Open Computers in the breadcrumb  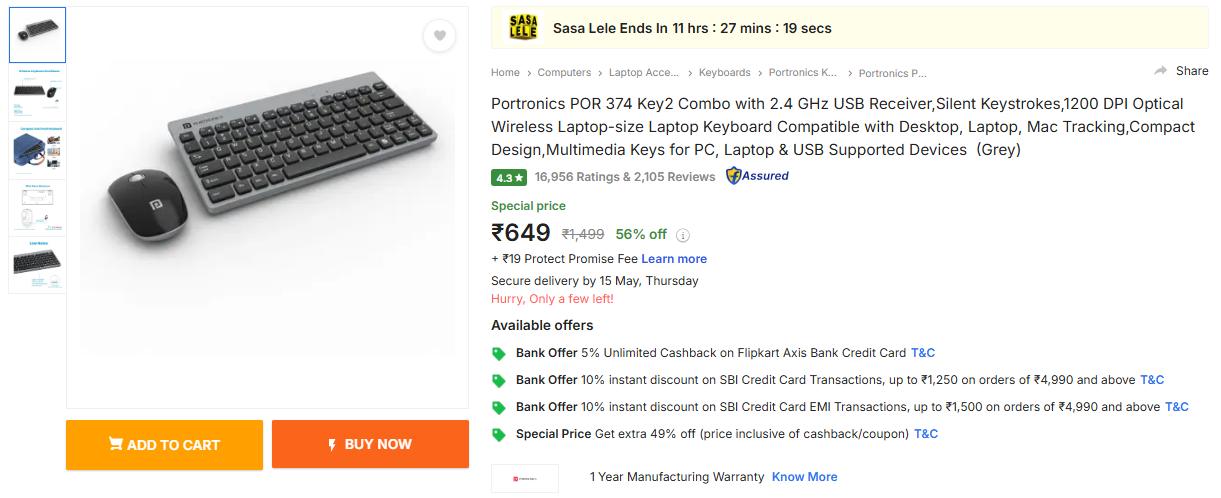pos(564,73)
